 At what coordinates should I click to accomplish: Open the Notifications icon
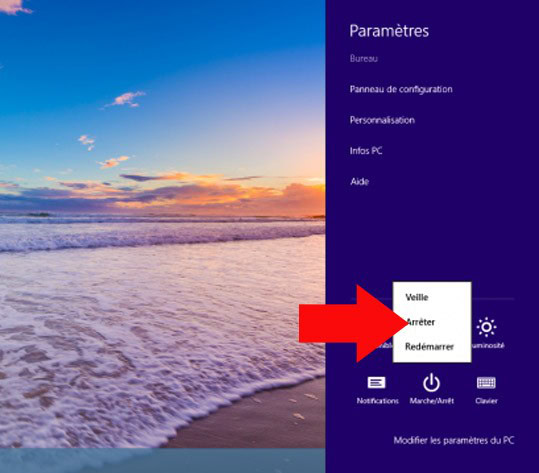376,383
